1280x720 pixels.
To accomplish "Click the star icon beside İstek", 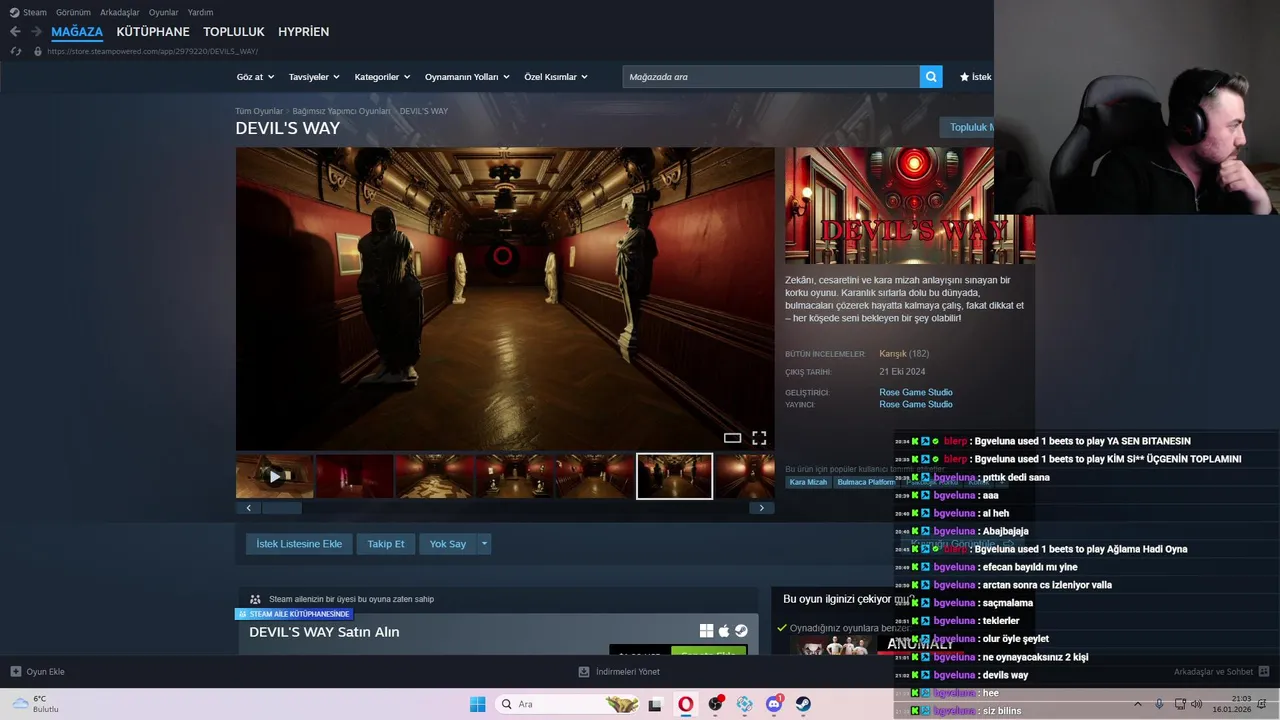I will (965, 77).
